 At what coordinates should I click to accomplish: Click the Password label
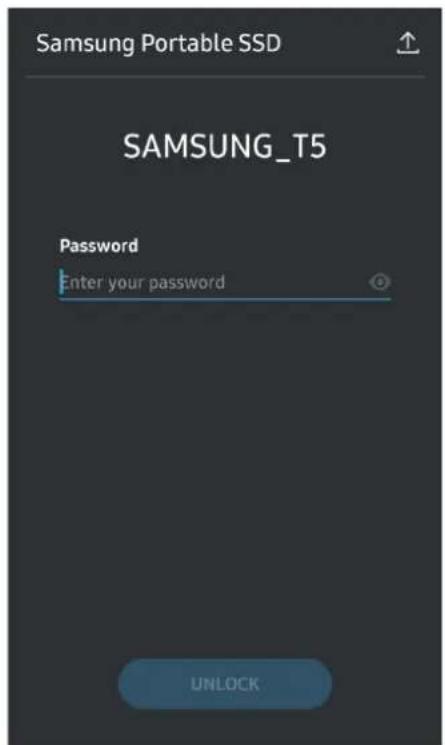pyautogui.click(x=99, y=246)
